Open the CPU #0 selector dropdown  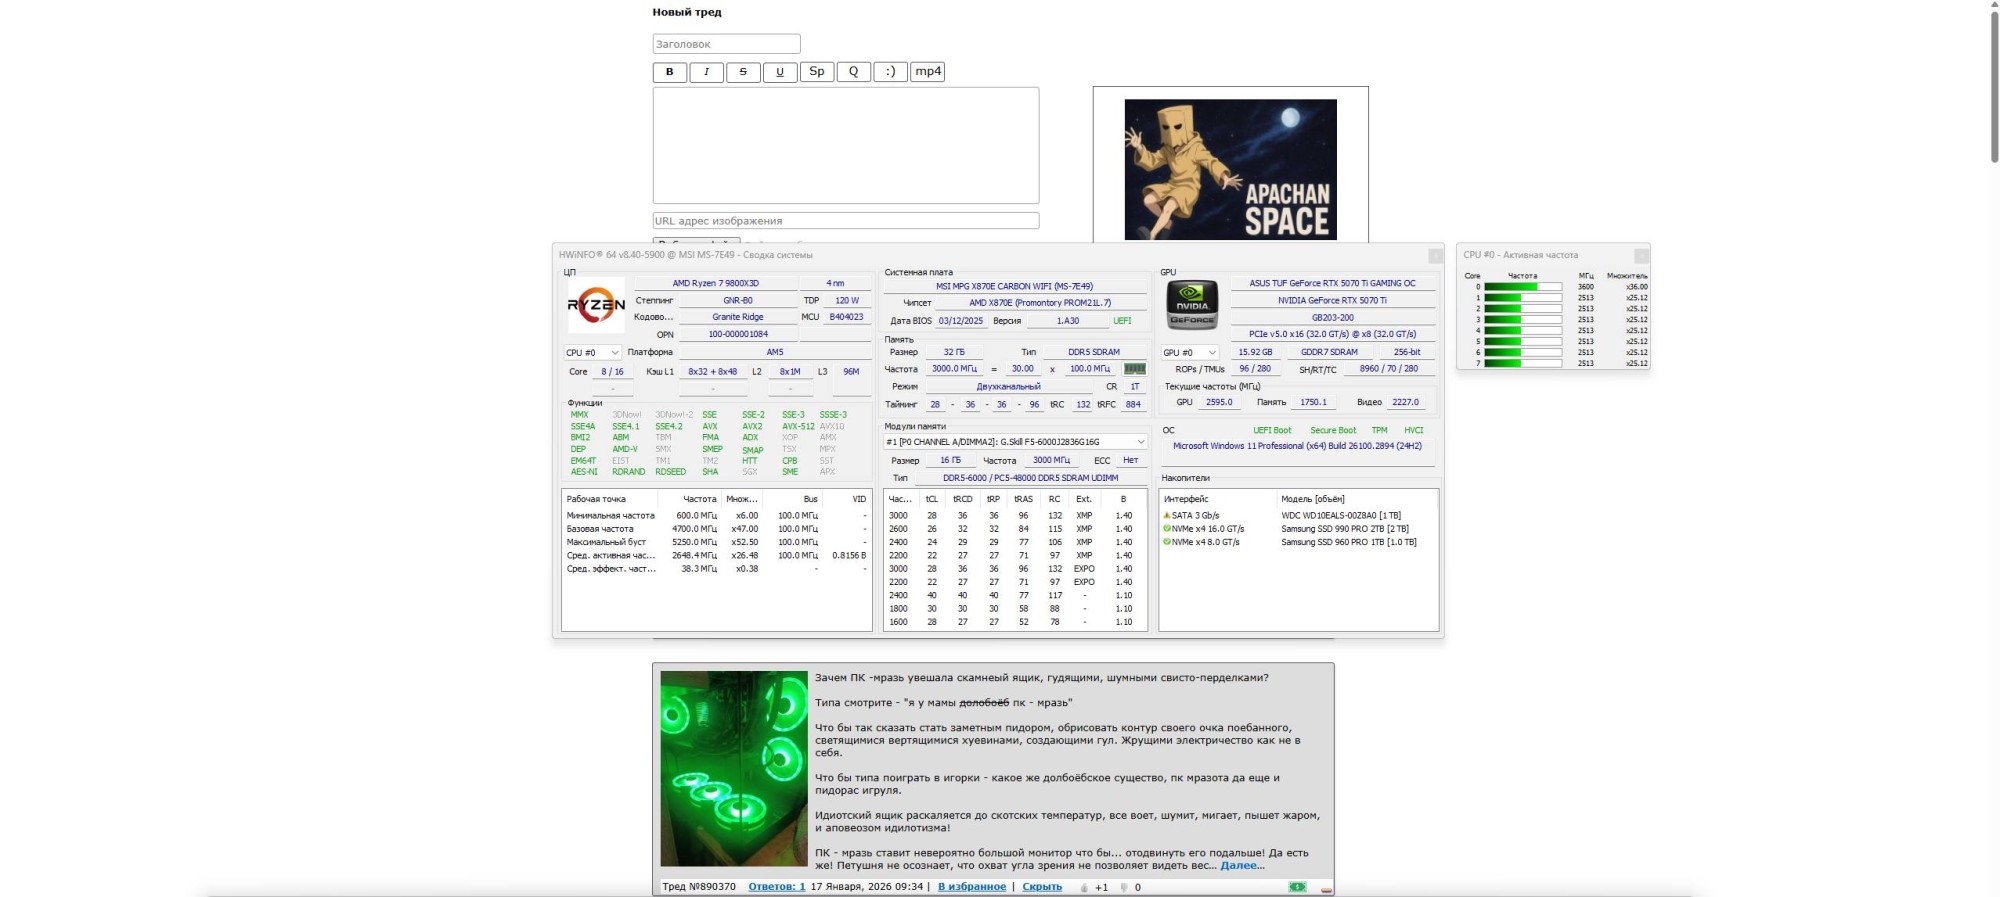[593, 353]
